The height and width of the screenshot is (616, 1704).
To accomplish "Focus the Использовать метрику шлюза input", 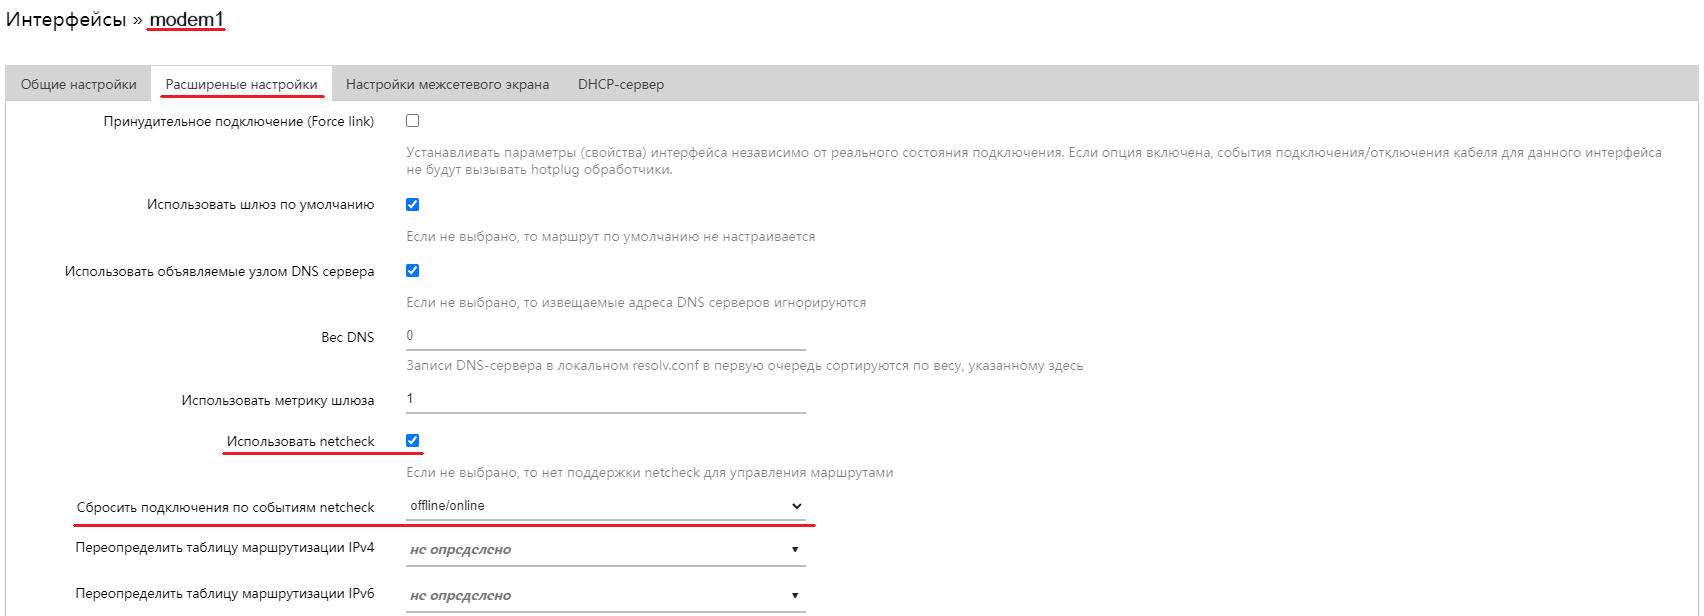I will pos(600,397).
